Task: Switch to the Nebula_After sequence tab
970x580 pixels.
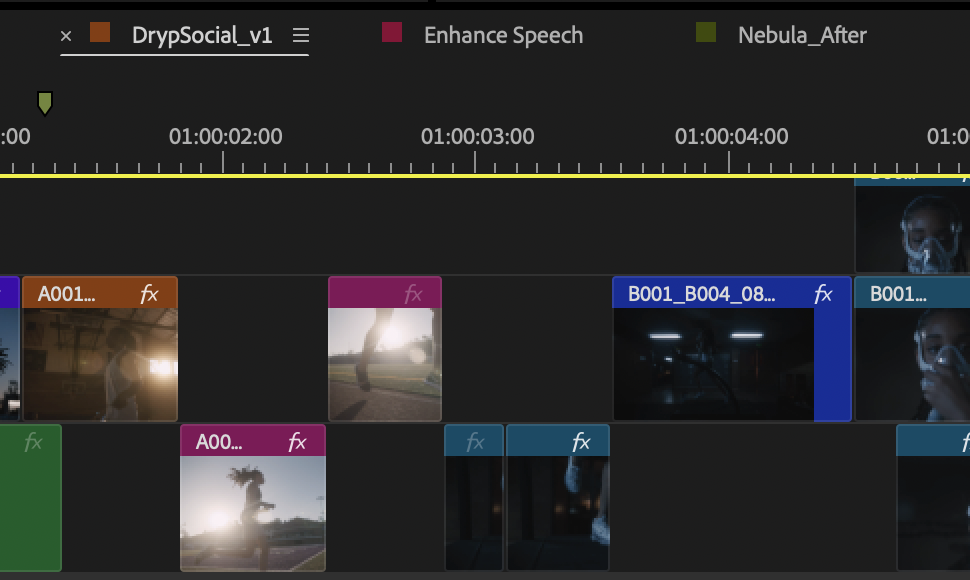Action: pyautogui.click(x=801, y=34)
